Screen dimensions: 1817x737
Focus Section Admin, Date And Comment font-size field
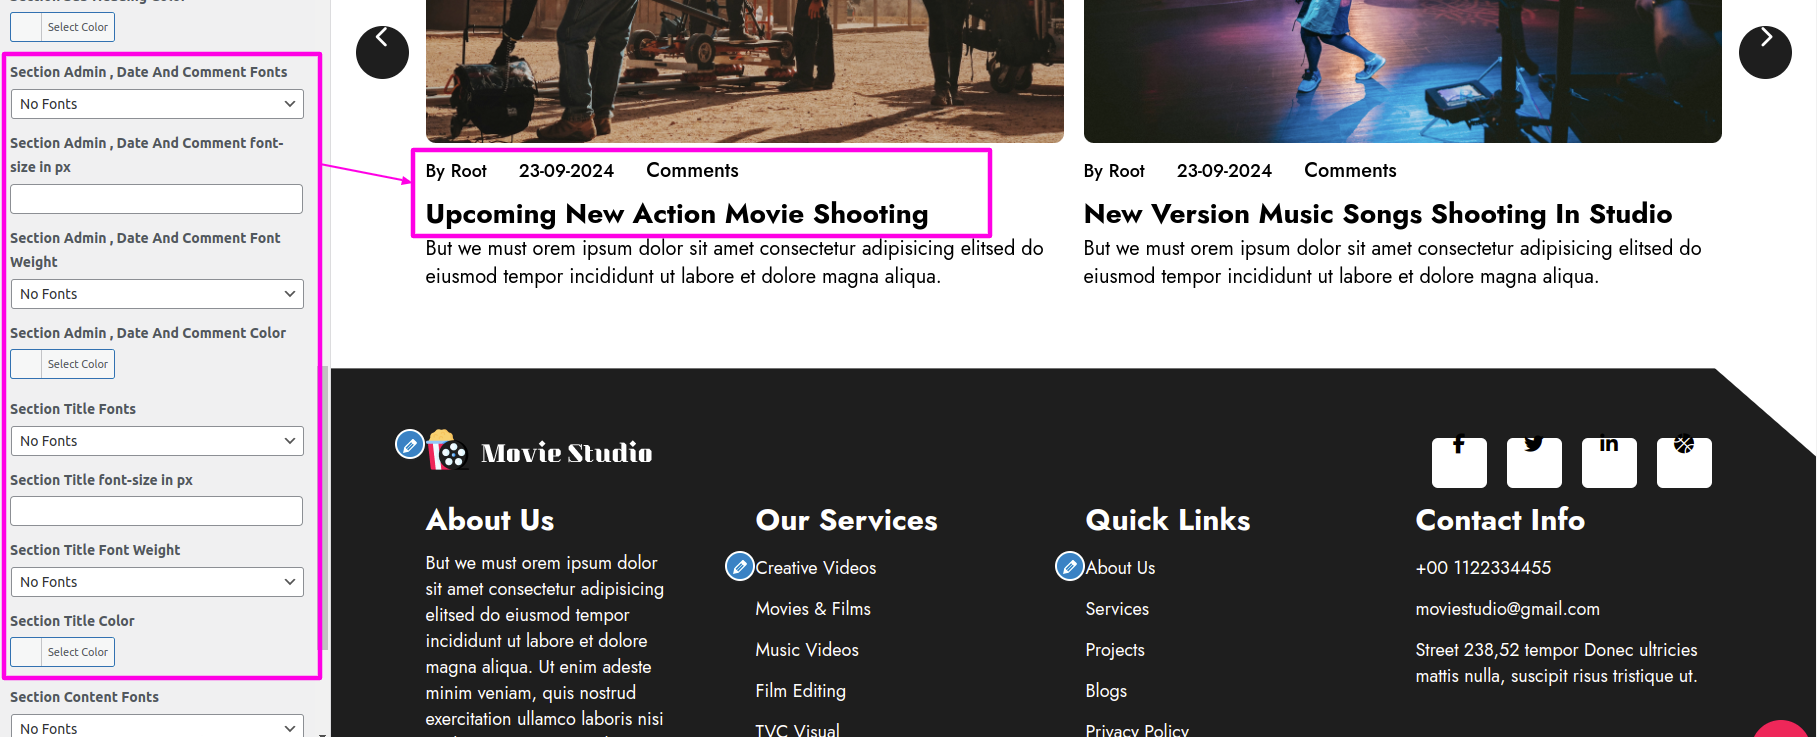[156, 199]
